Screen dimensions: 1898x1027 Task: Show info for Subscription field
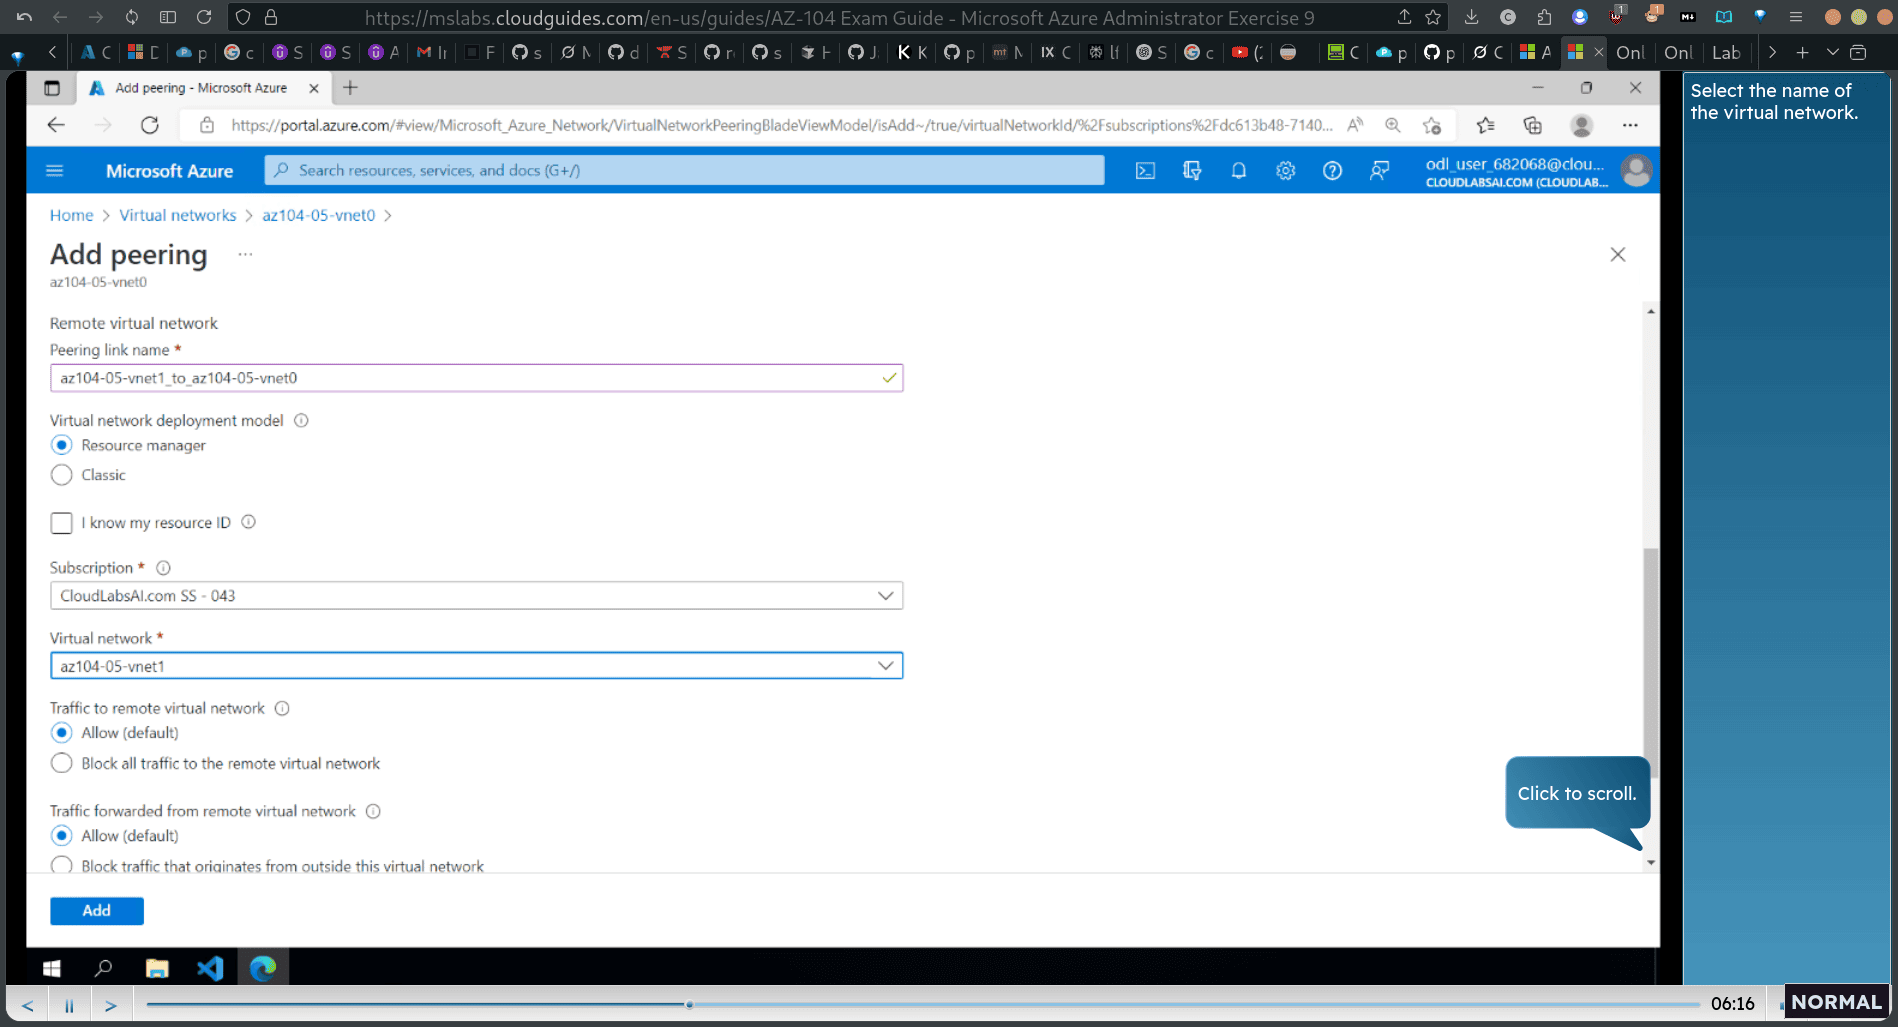(163, 568)
